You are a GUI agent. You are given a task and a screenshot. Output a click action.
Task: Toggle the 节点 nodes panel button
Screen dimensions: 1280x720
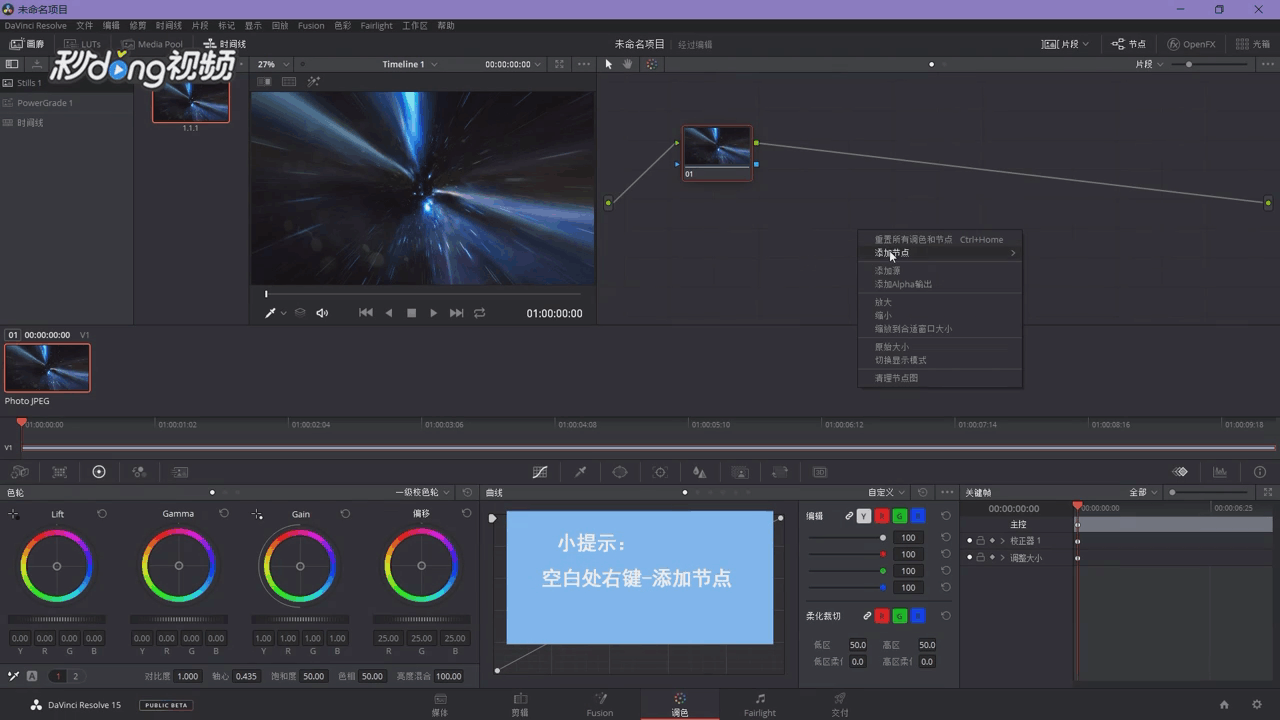tap(1129, 44)
